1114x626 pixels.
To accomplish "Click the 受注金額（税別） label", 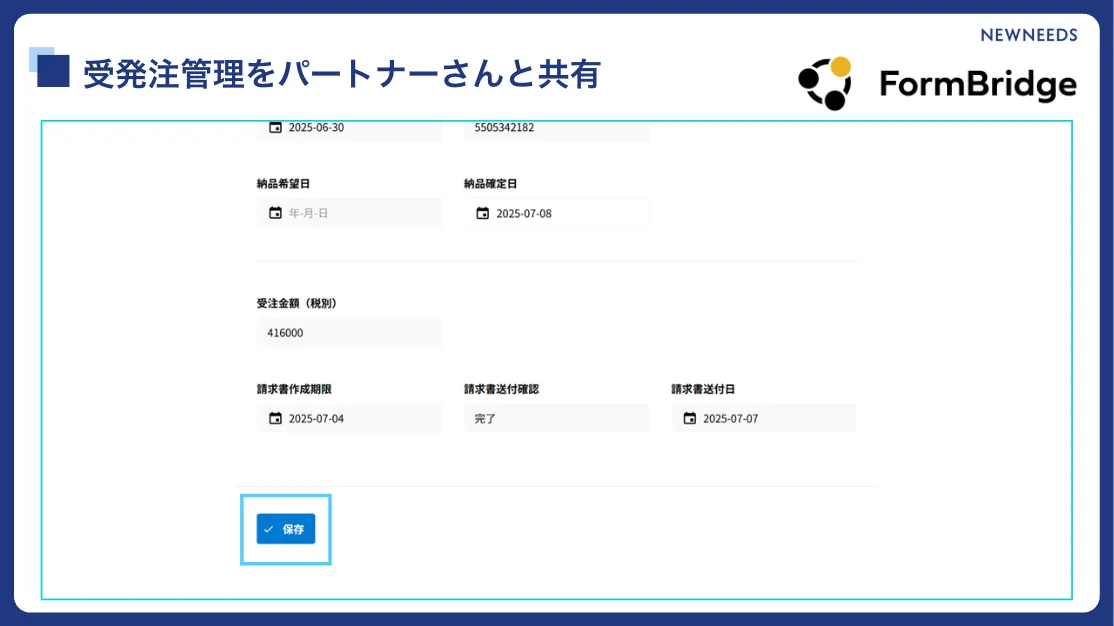I will [303, 302].
